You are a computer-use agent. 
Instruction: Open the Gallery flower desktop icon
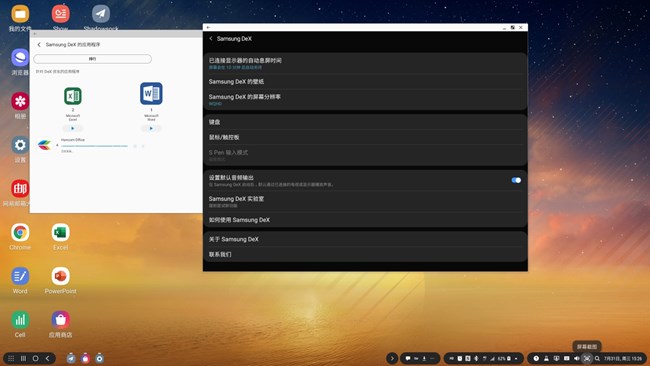tap(20, 101)
